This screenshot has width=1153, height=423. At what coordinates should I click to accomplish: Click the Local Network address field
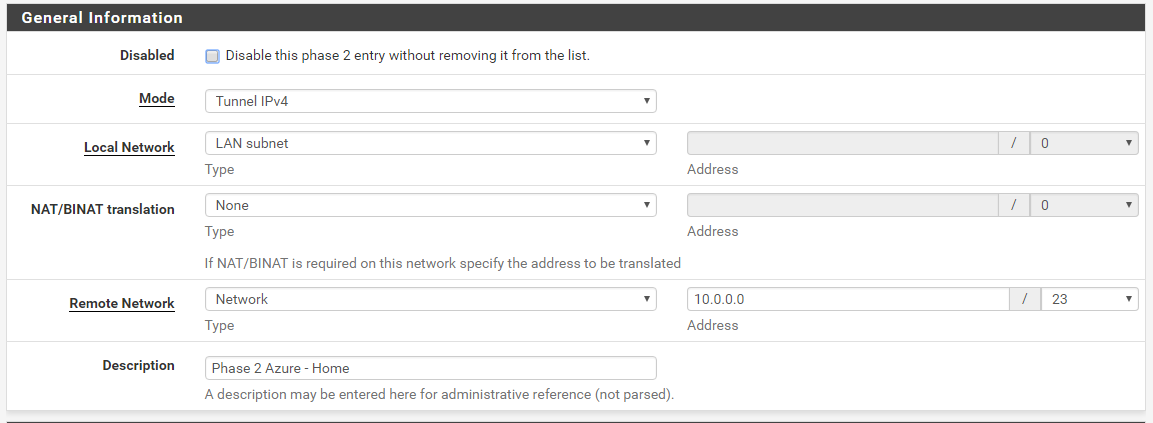tap(843, 143)
